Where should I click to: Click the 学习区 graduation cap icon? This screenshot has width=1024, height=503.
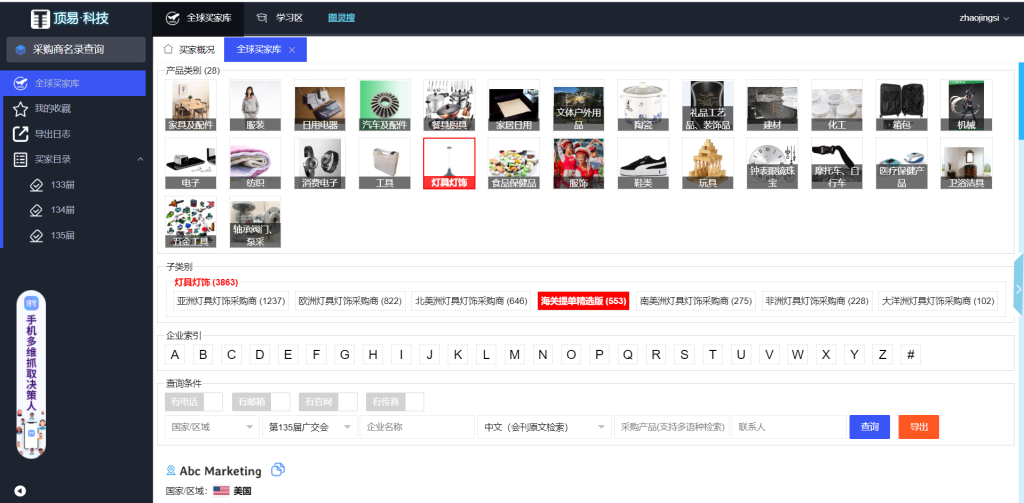[x=262, y=18]
